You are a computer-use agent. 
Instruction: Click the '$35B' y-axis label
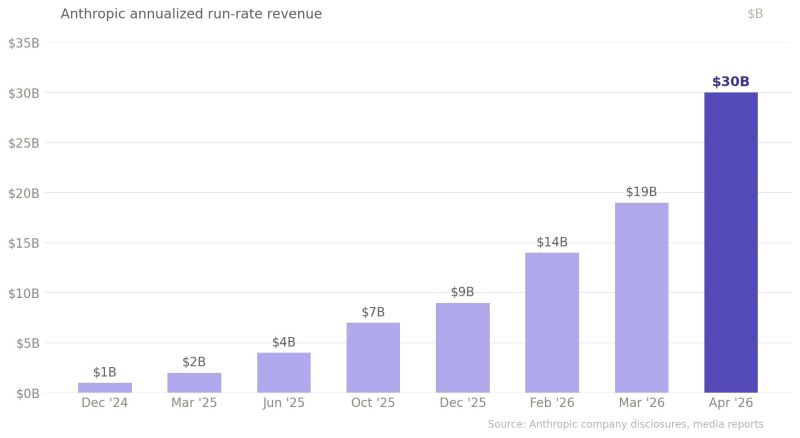24,43
